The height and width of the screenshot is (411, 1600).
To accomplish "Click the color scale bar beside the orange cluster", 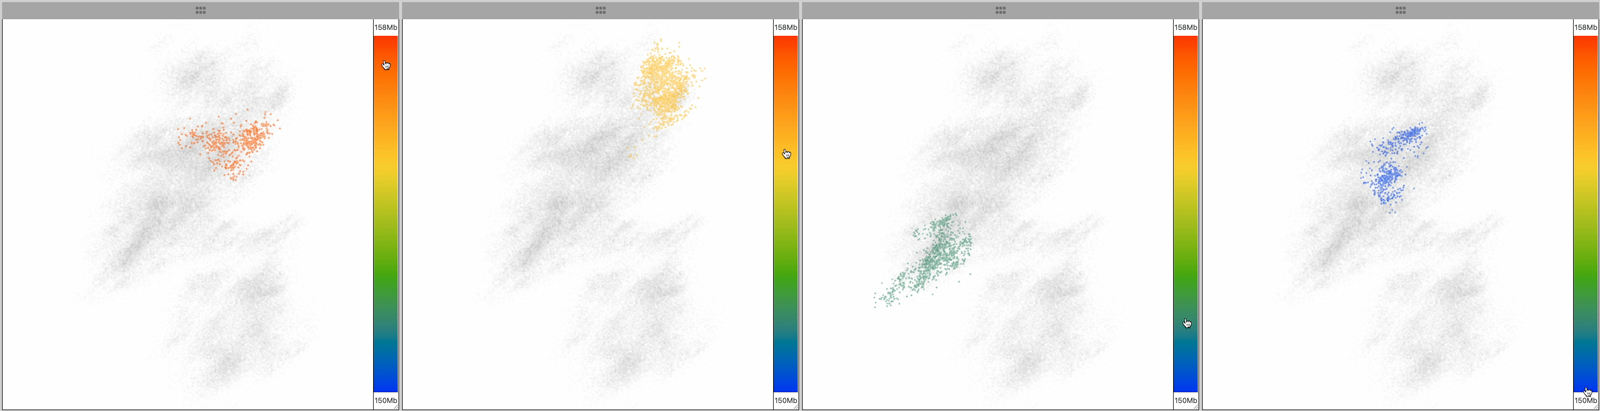I will pos(385,214).
